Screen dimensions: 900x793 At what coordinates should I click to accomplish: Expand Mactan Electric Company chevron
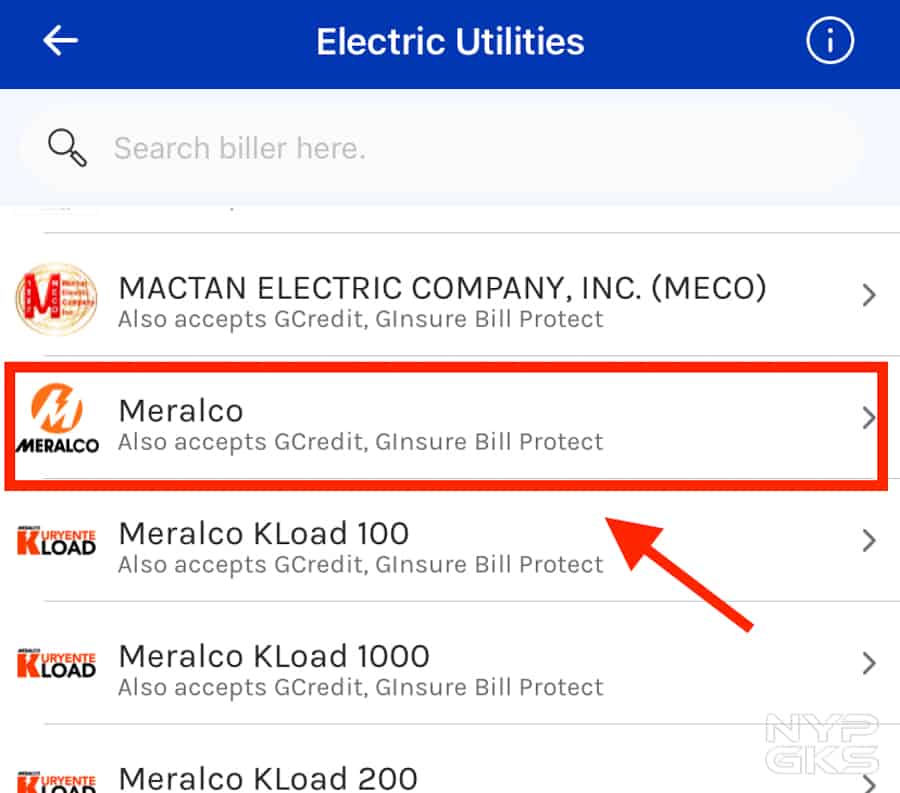point(868,295)
